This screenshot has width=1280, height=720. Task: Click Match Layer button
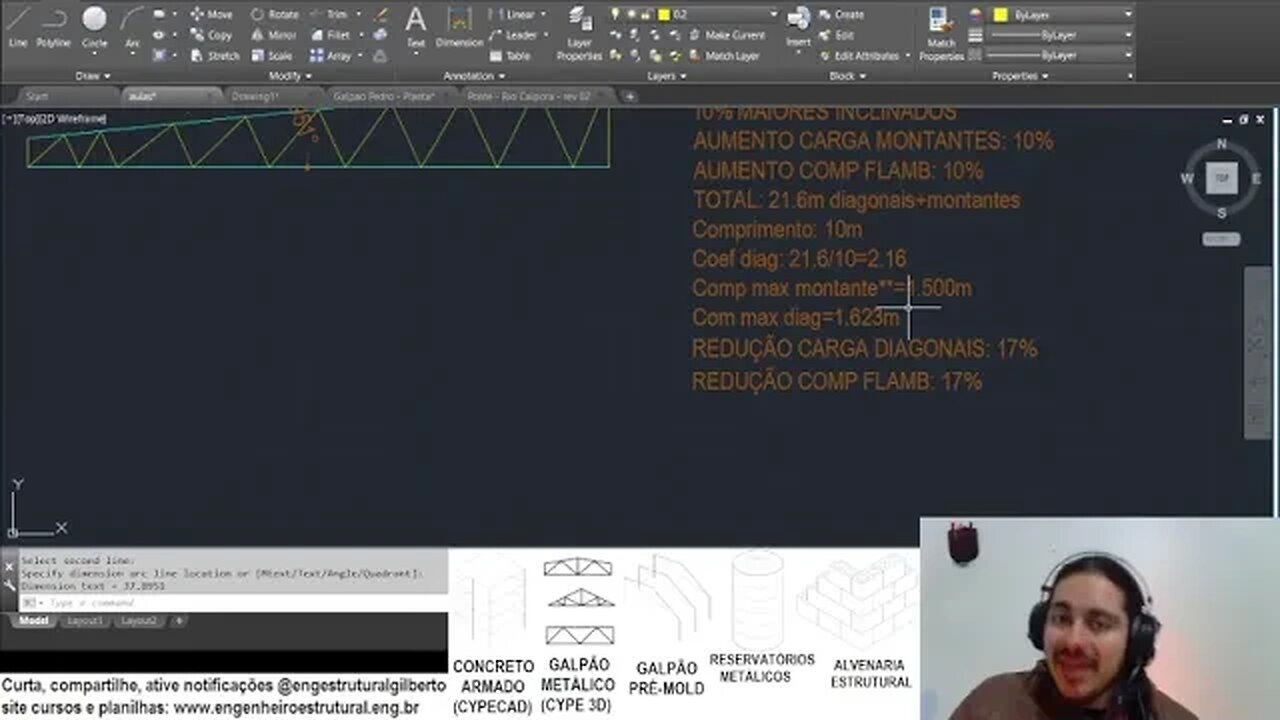pyautogui.click(x=724, y=56)
